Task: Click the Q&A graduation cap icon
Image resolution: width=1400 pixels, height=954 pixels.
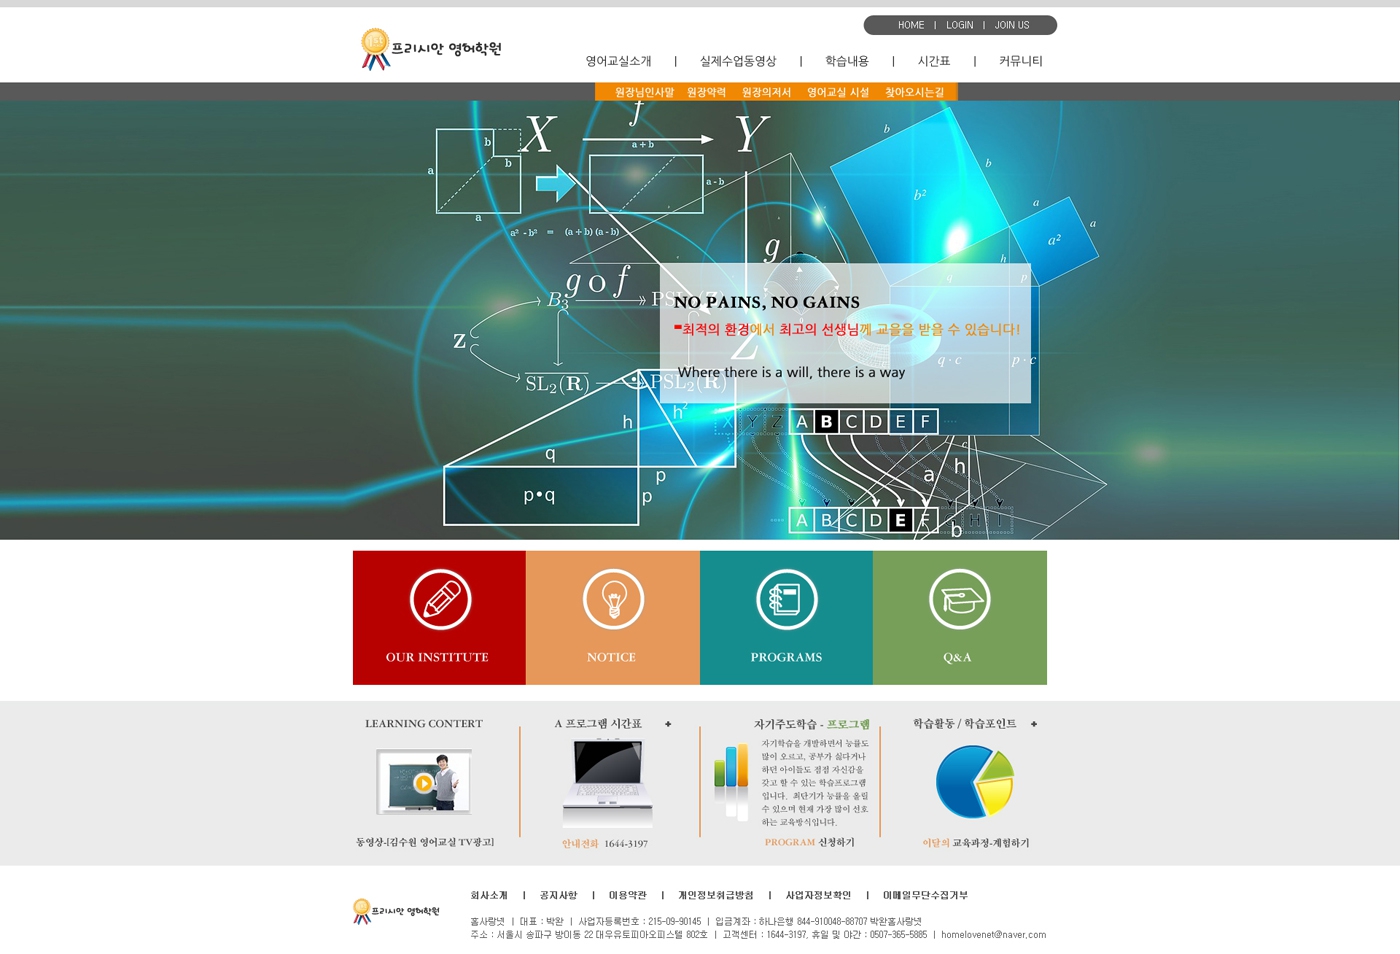Action: pos(959,599)
